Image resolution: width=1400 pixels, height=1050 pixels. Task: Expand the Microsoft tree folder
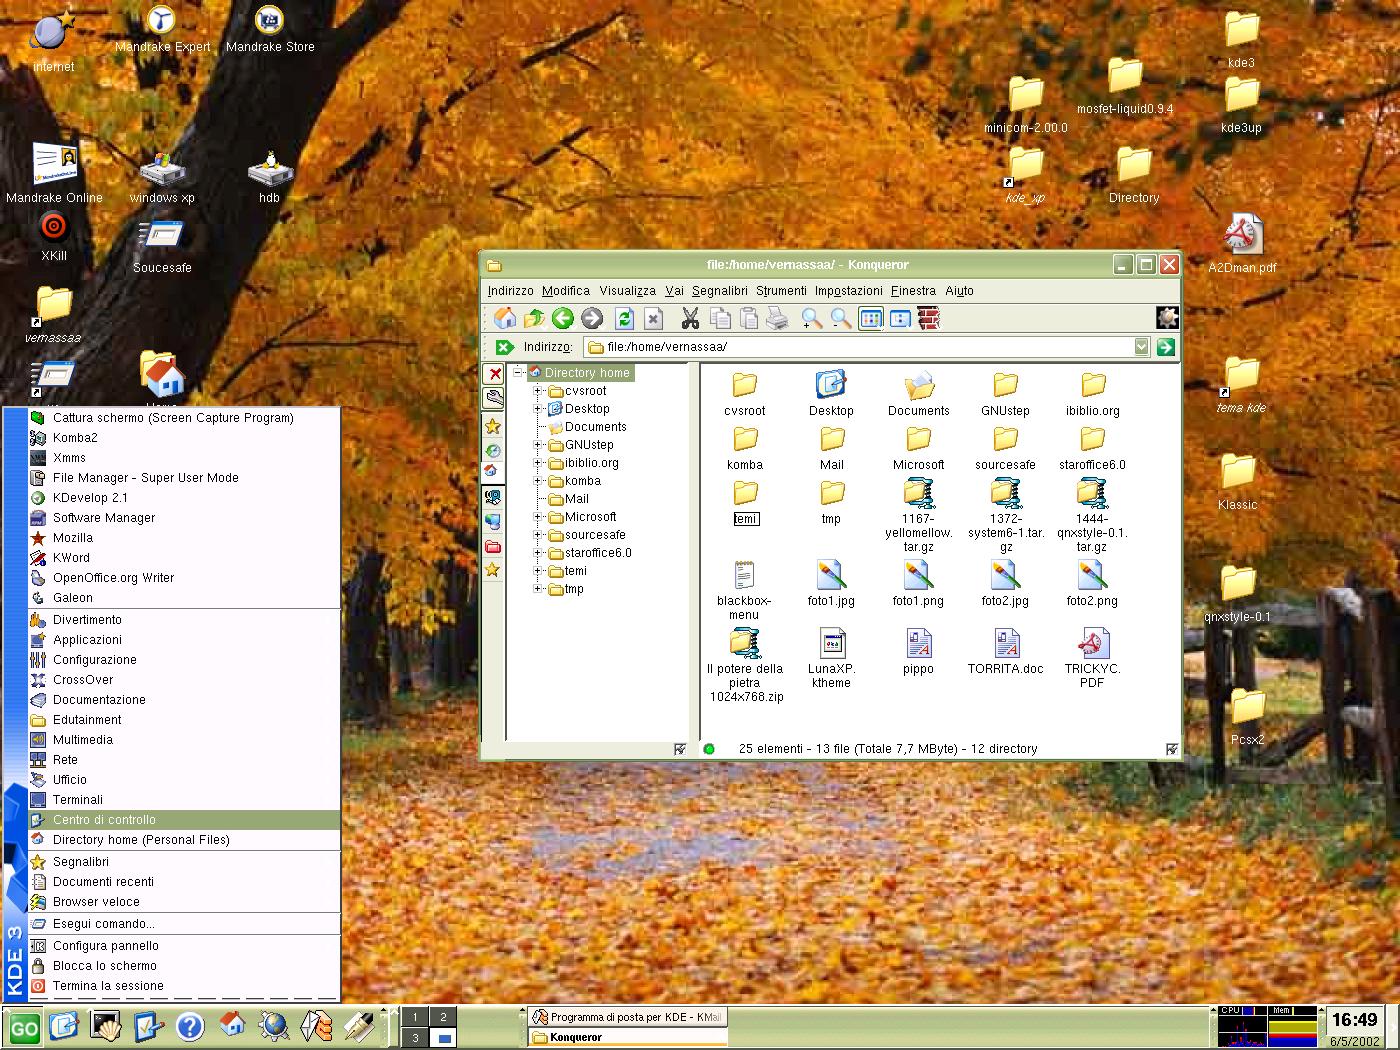tap(538, 517)
